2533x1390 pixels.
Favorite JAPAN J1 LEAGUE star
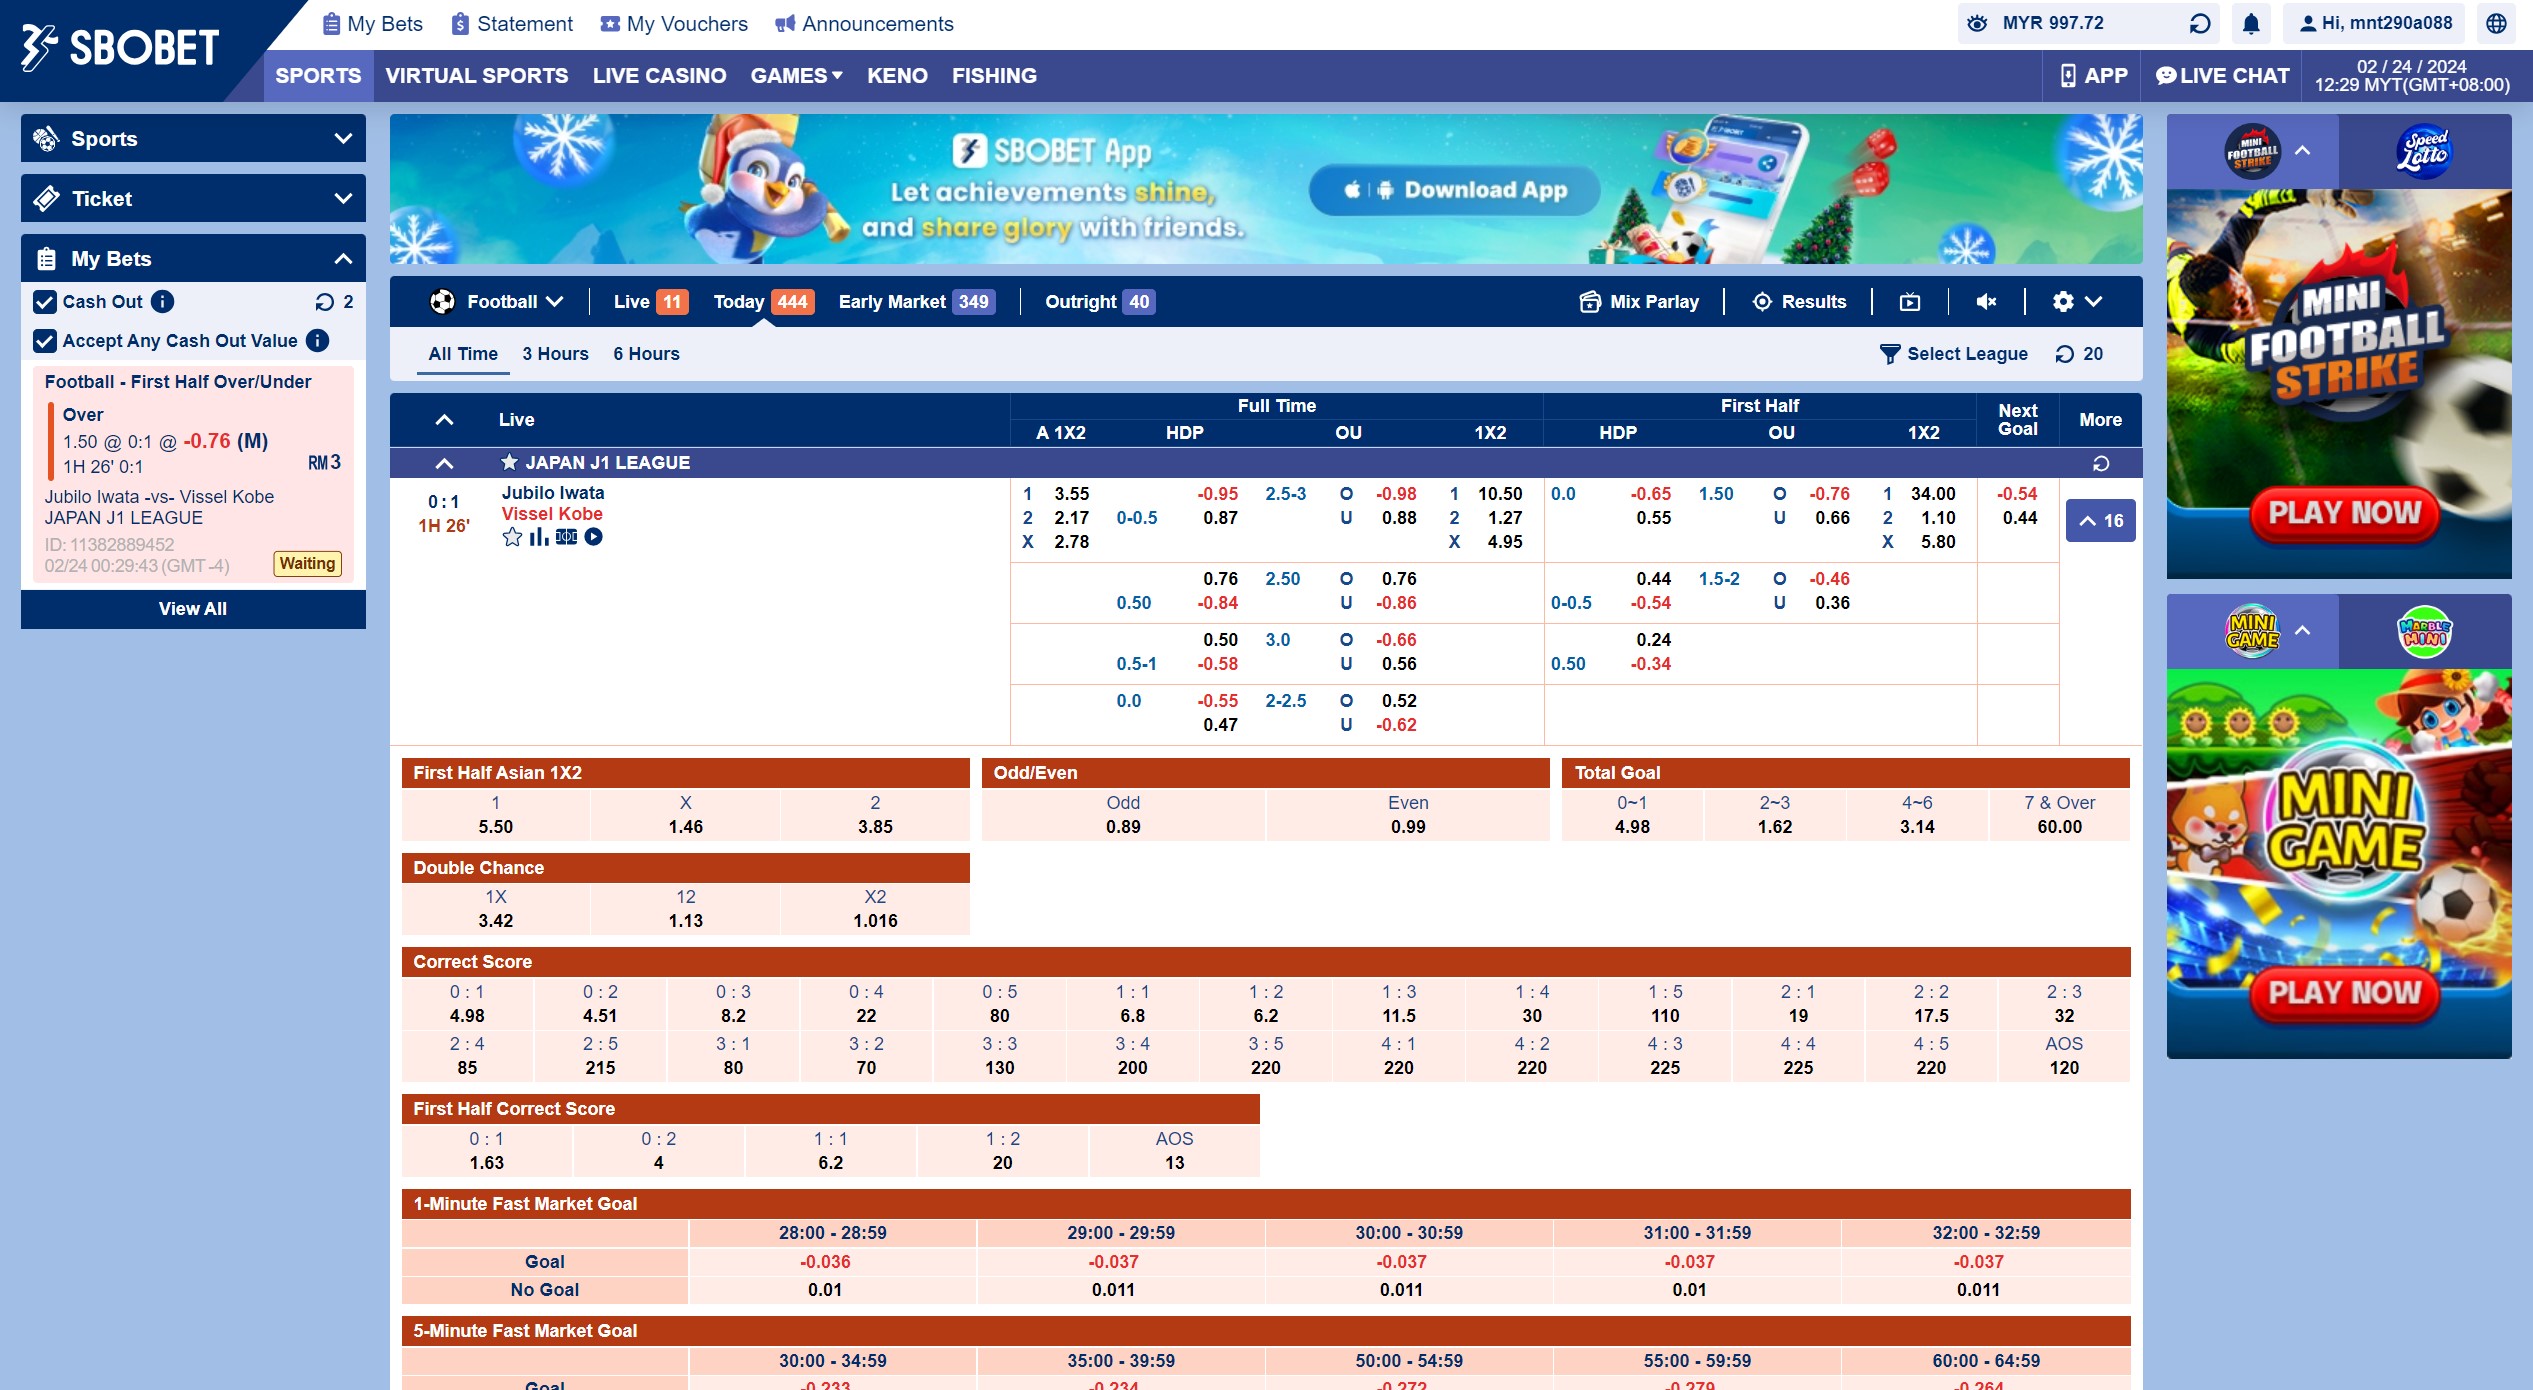pos(509,462)
